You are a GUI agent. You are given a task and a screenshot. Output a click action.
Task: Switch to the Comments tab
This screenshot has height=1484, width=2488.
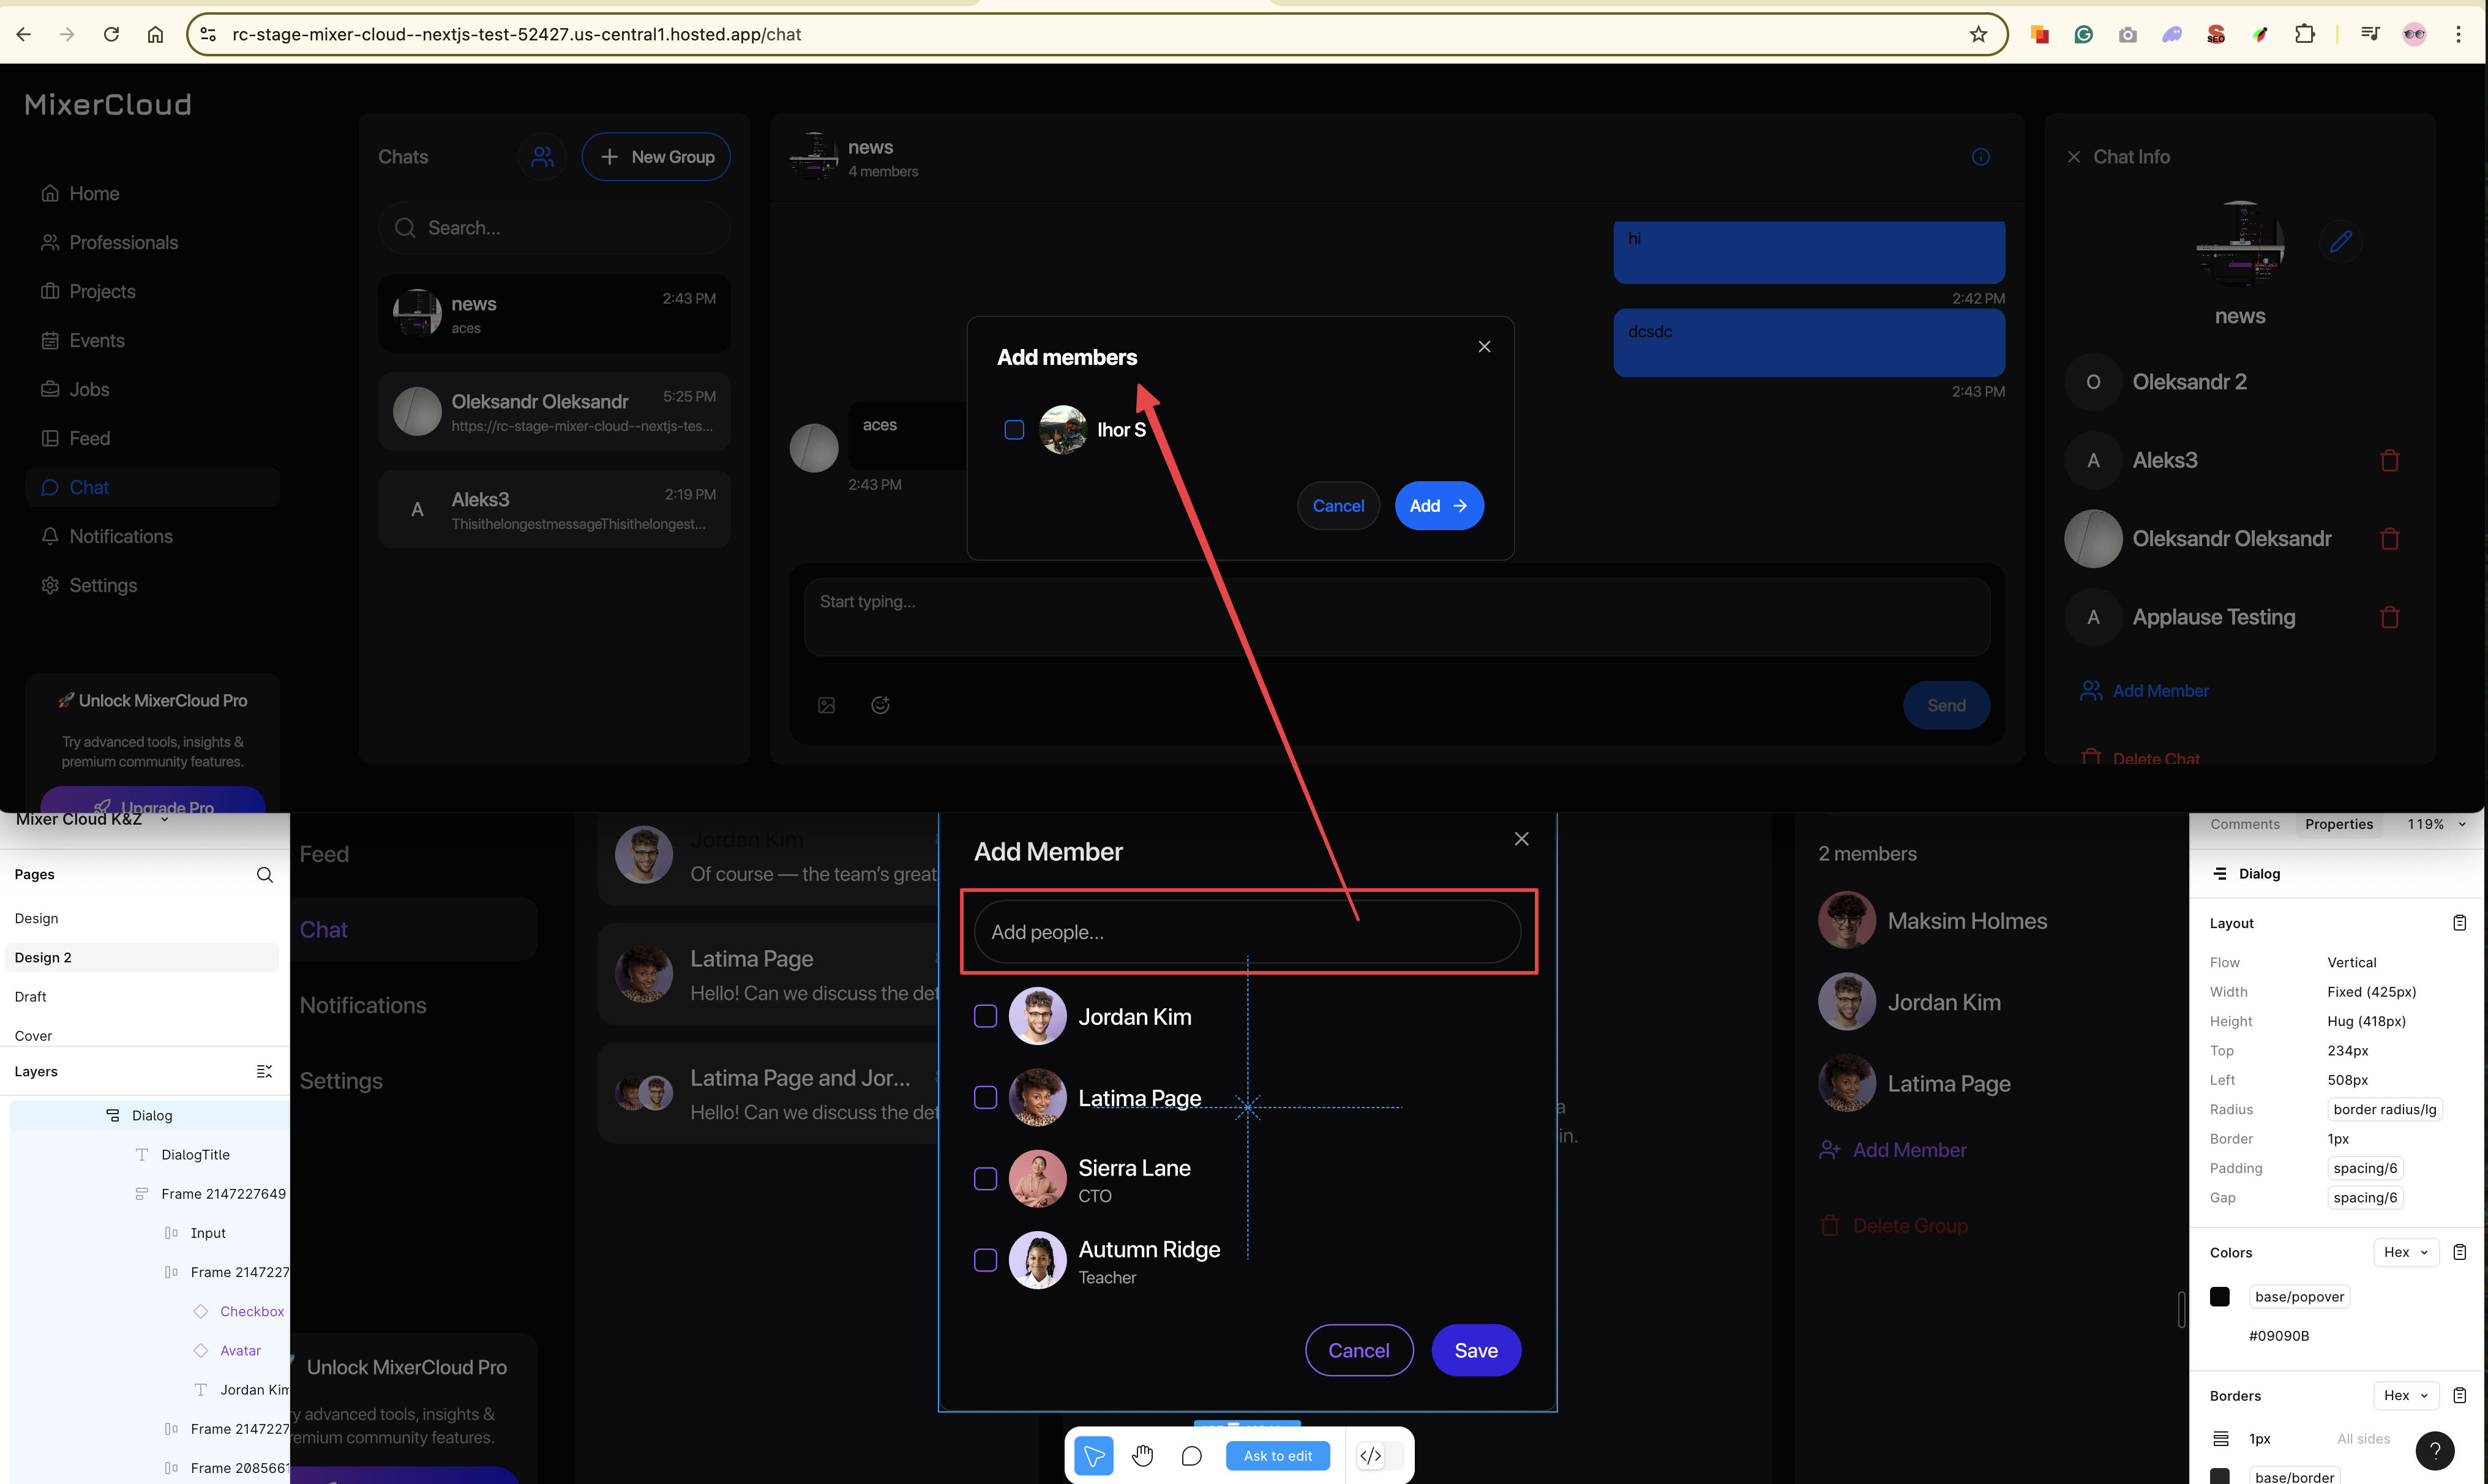pos(2244,824)
